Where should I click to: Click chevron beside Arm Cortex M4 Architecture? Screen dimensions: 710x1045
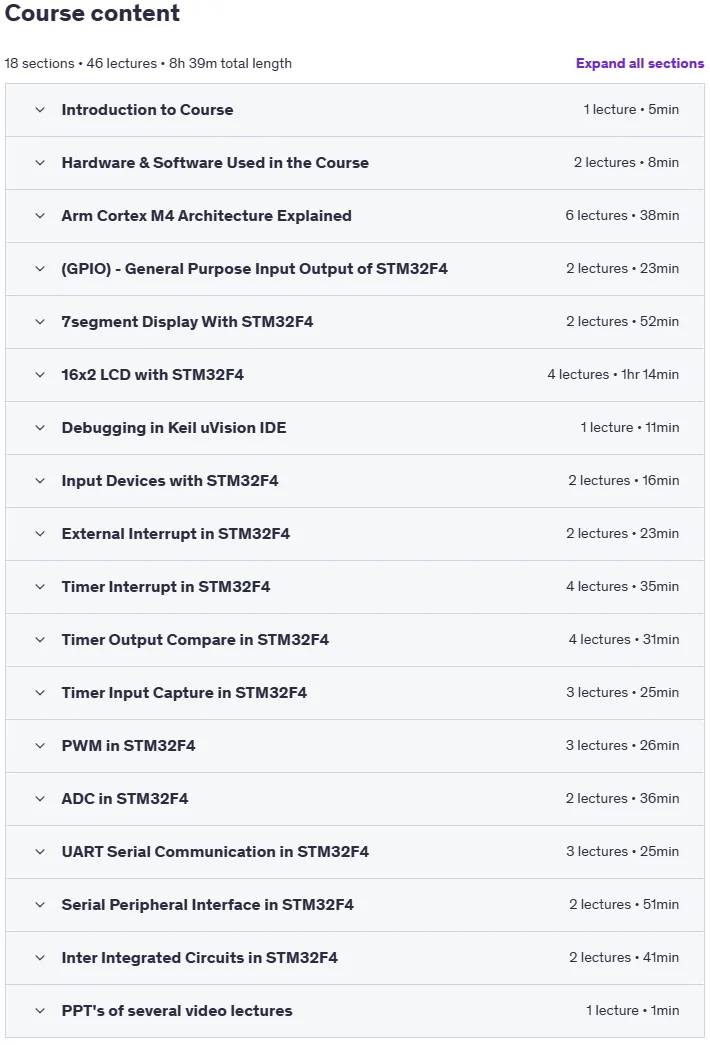[40, 216]
